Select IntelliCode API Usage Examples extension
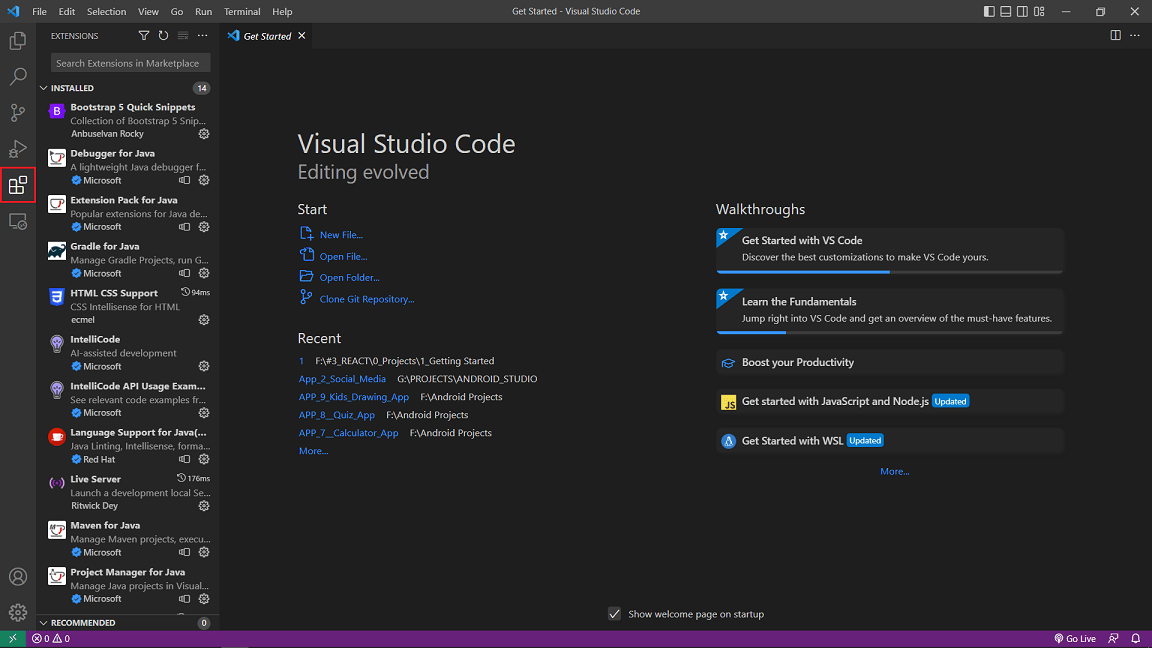The width and height of the screenshot is (1152, 648). [x=128, y=399]
